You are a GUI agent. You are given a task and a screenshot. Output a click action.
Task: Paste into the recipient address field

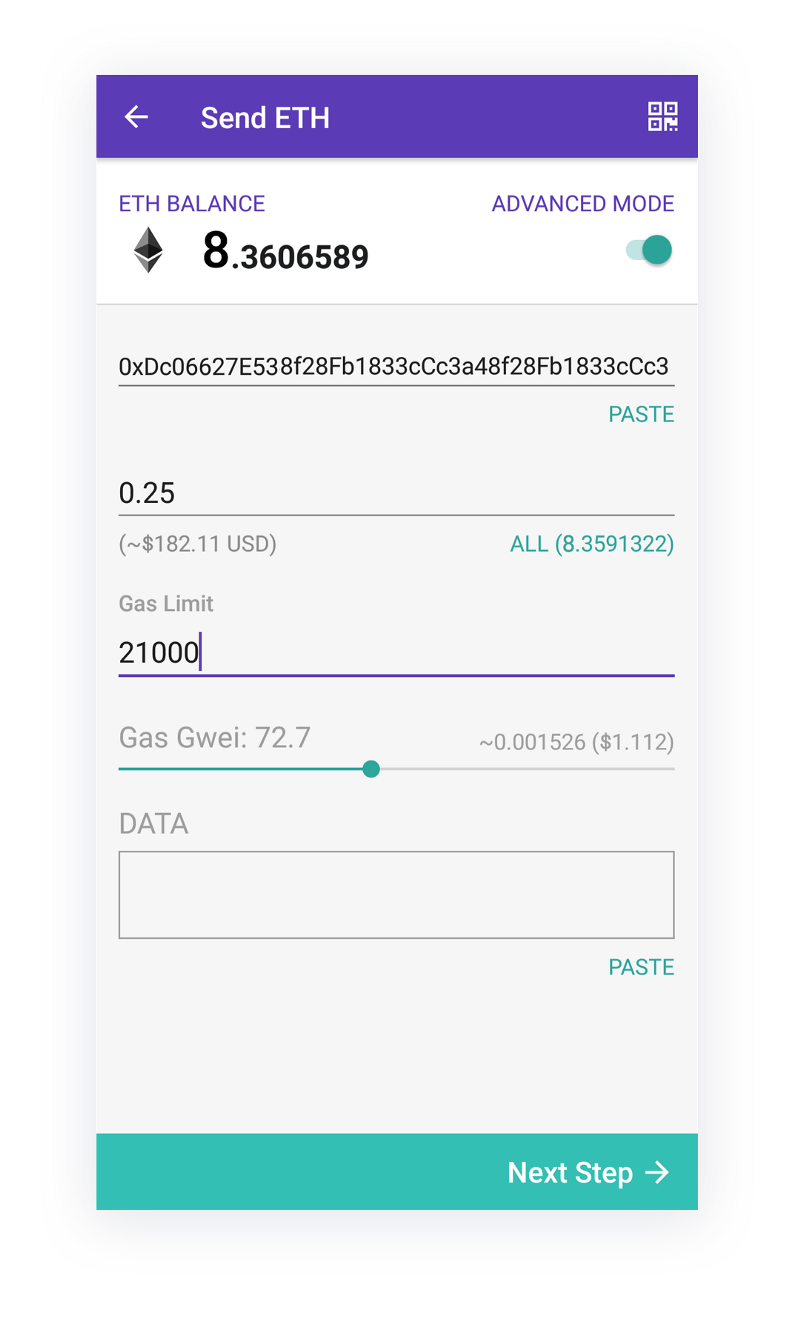641,414
